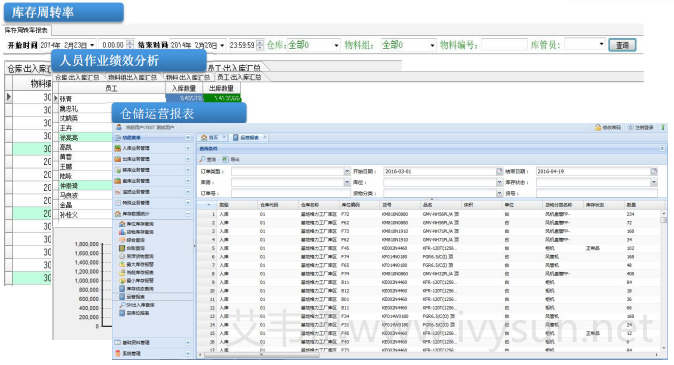
Task: Click the 物料编号 input field
Action: point(504,45)
